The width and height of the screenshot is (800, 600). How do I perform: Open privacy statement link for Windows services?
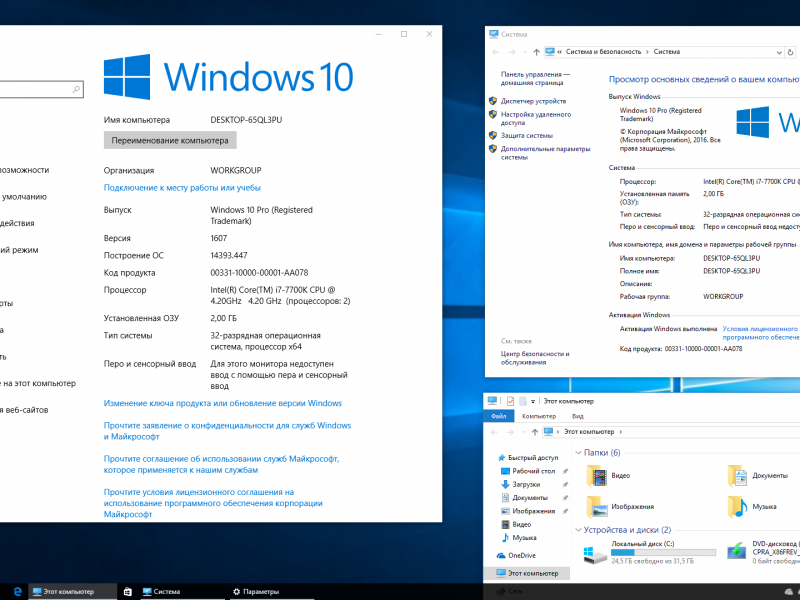tap(228, 431)
